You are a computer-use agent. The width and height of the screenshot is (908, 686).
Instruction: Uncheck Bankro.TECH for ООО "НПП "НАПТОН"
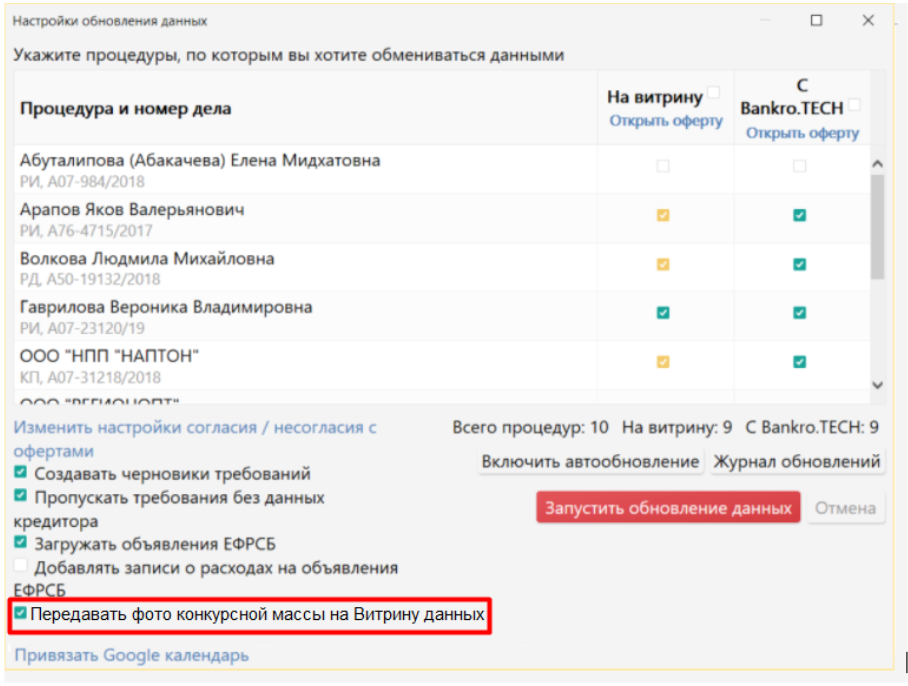(799, 362)
